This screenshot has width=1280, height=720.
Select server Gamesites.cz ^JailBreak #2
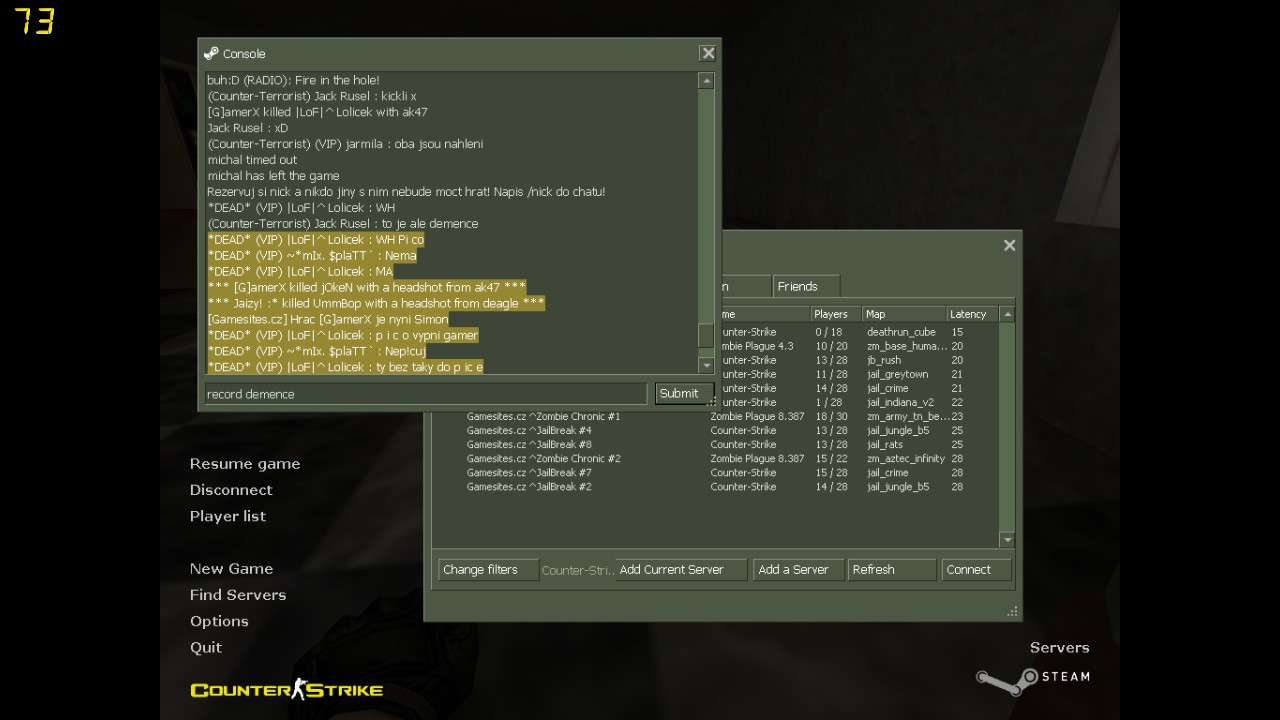[715, 487]
